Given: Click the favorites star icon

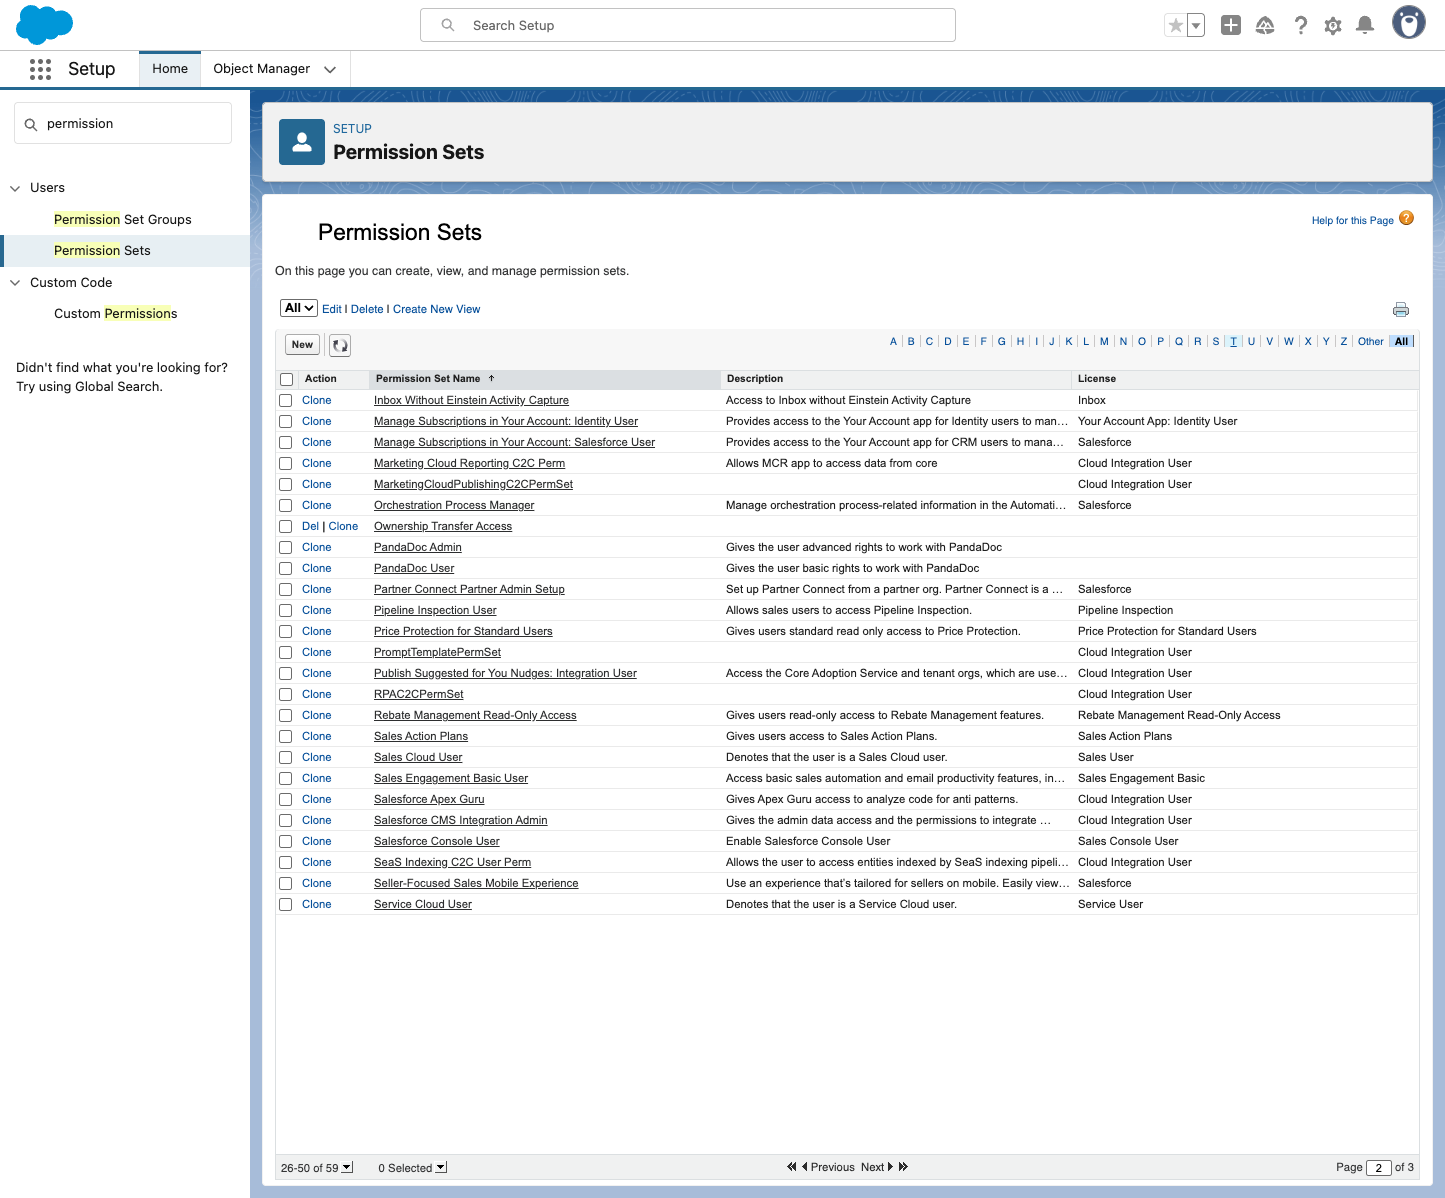Looking at the screenshot, I should click(x=1176, y=25).
